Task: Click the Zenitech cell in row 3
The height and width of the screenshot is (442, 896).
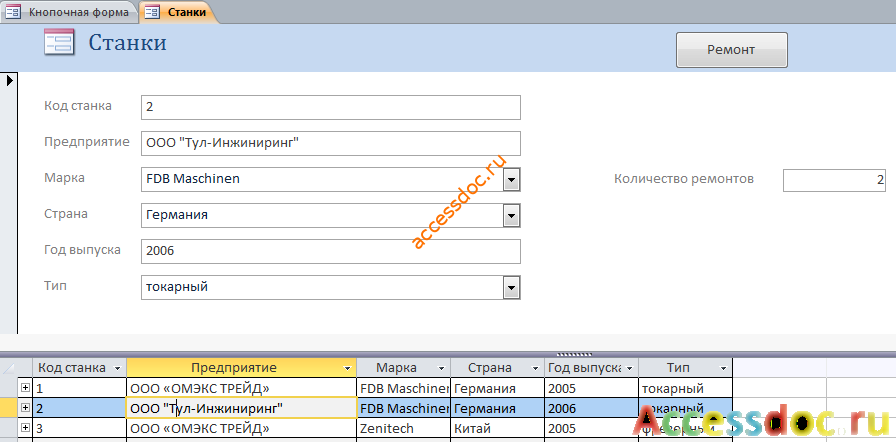Action: 403,428
